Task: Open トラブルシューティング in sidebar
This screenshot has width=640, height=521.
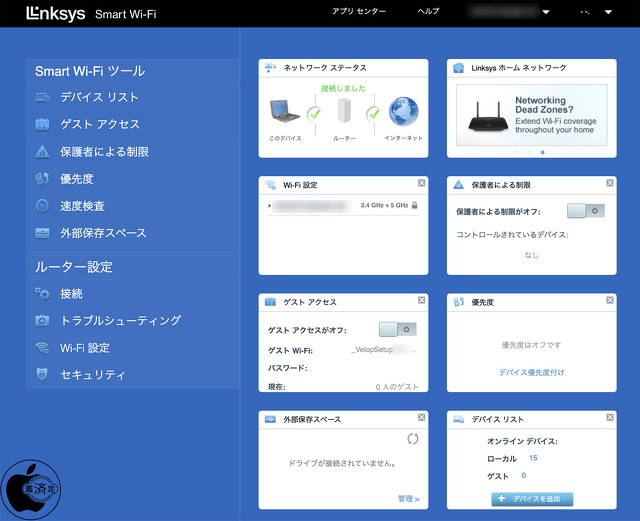Action: coord(121,321)
